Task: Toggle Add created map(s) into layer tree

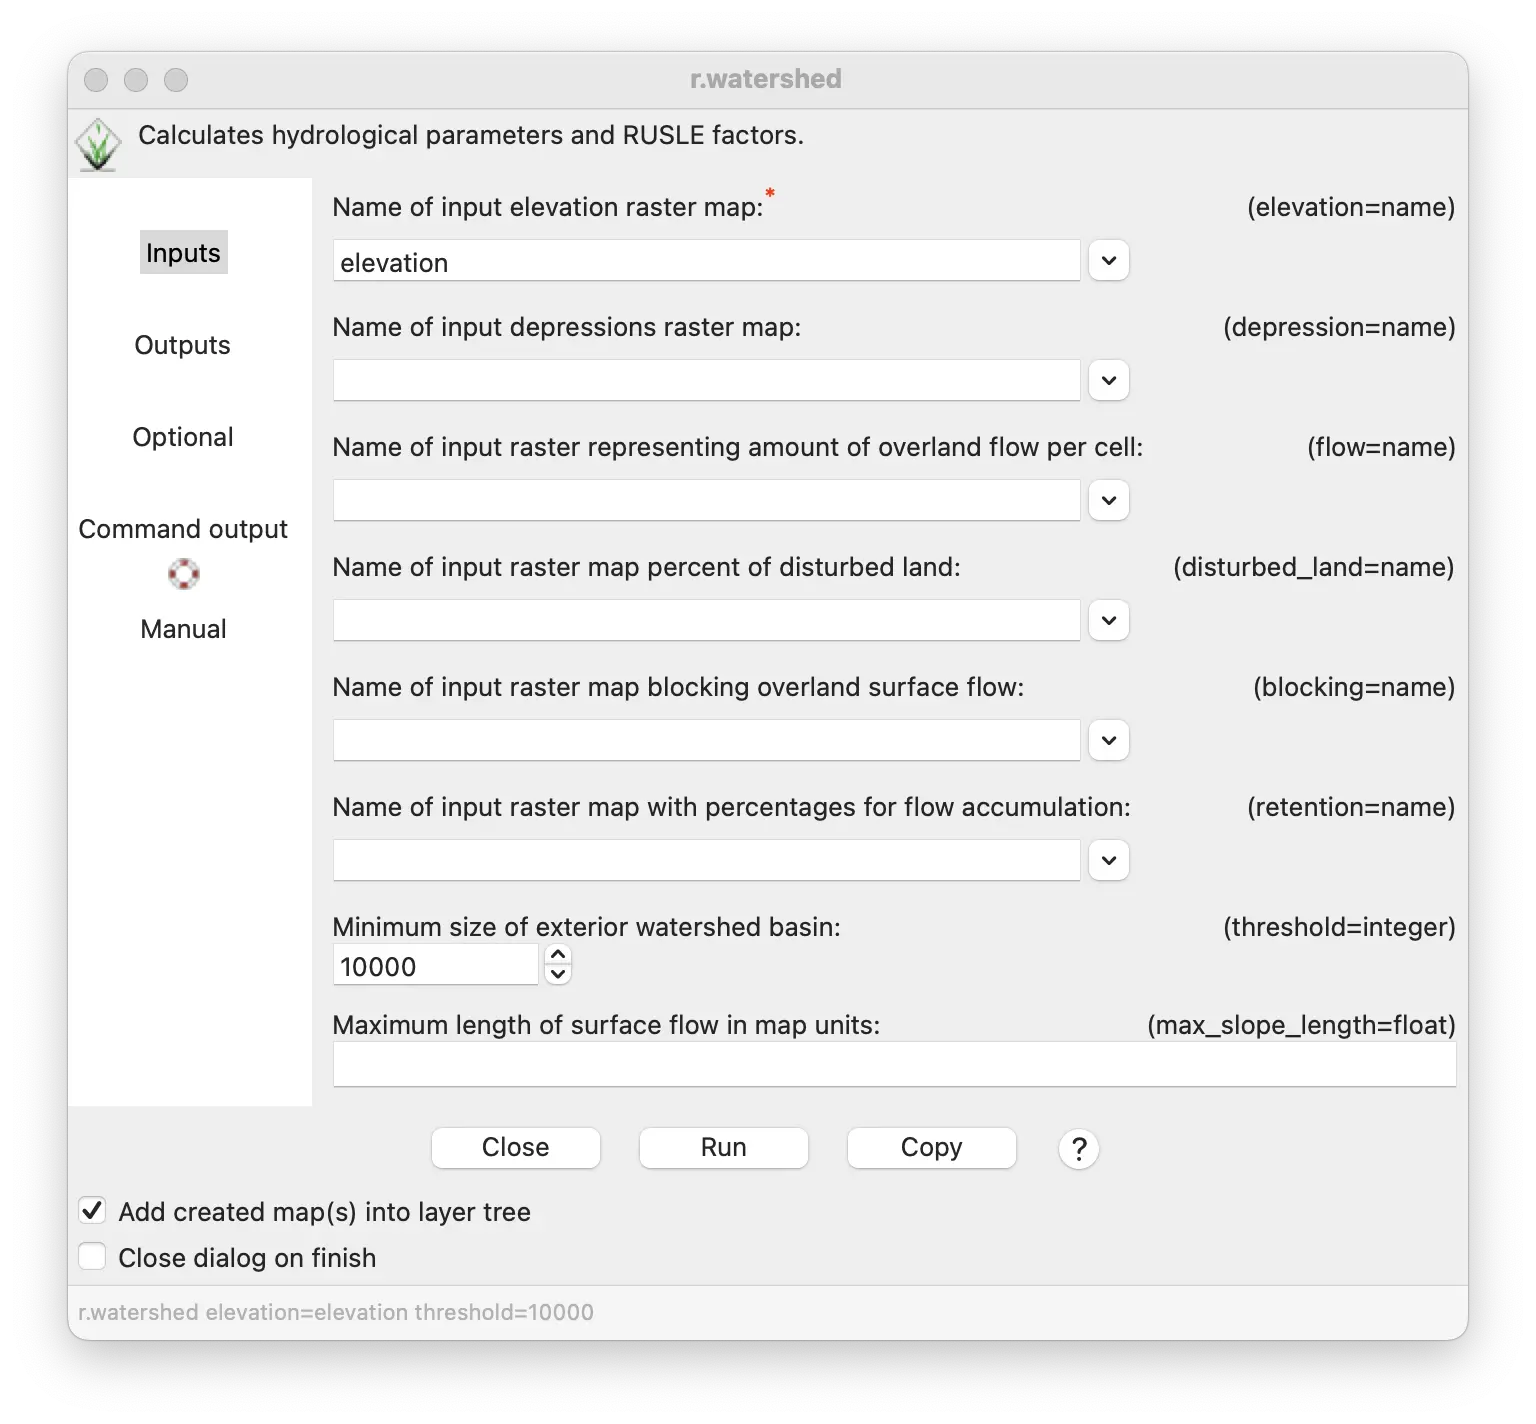Action: [92, 1211]
